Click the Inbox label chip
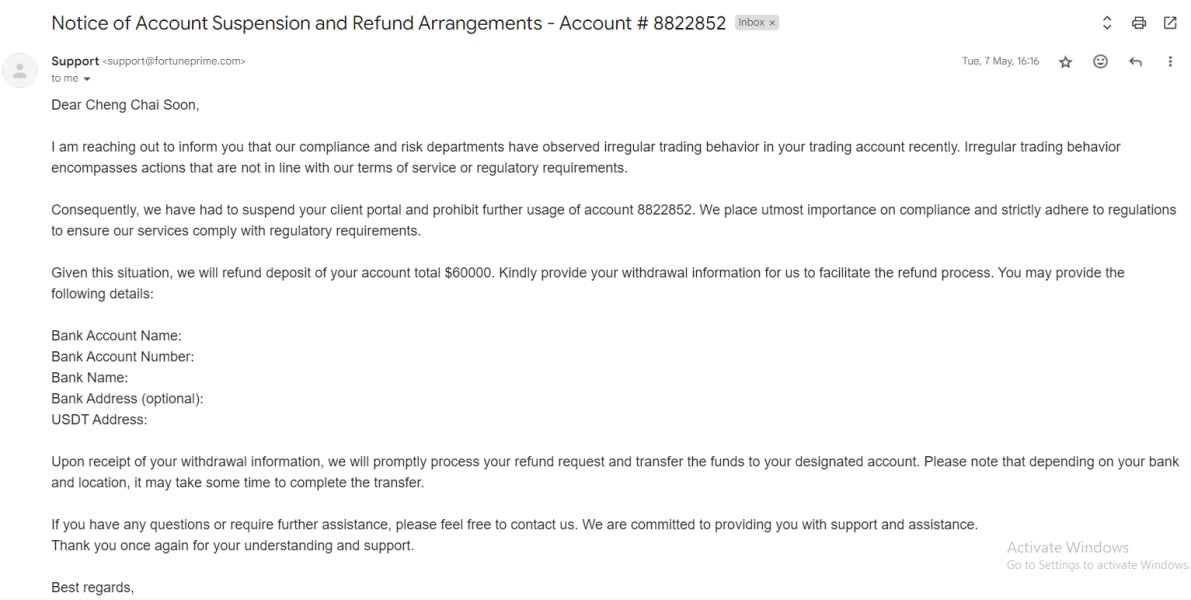1191x600 pixels. [x=751, y=23]
